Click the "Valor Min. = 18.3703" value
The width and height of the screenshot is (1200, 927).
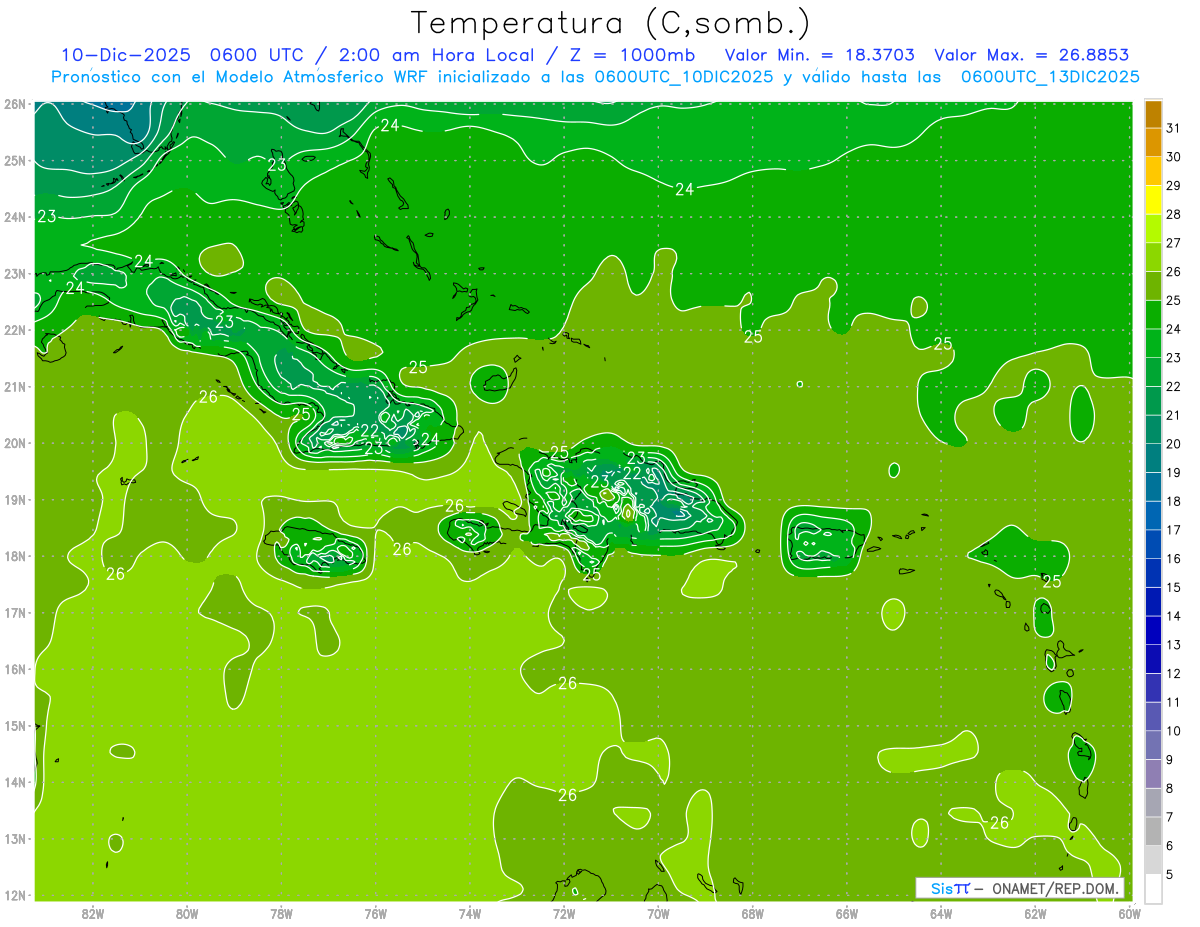(819, 55)
